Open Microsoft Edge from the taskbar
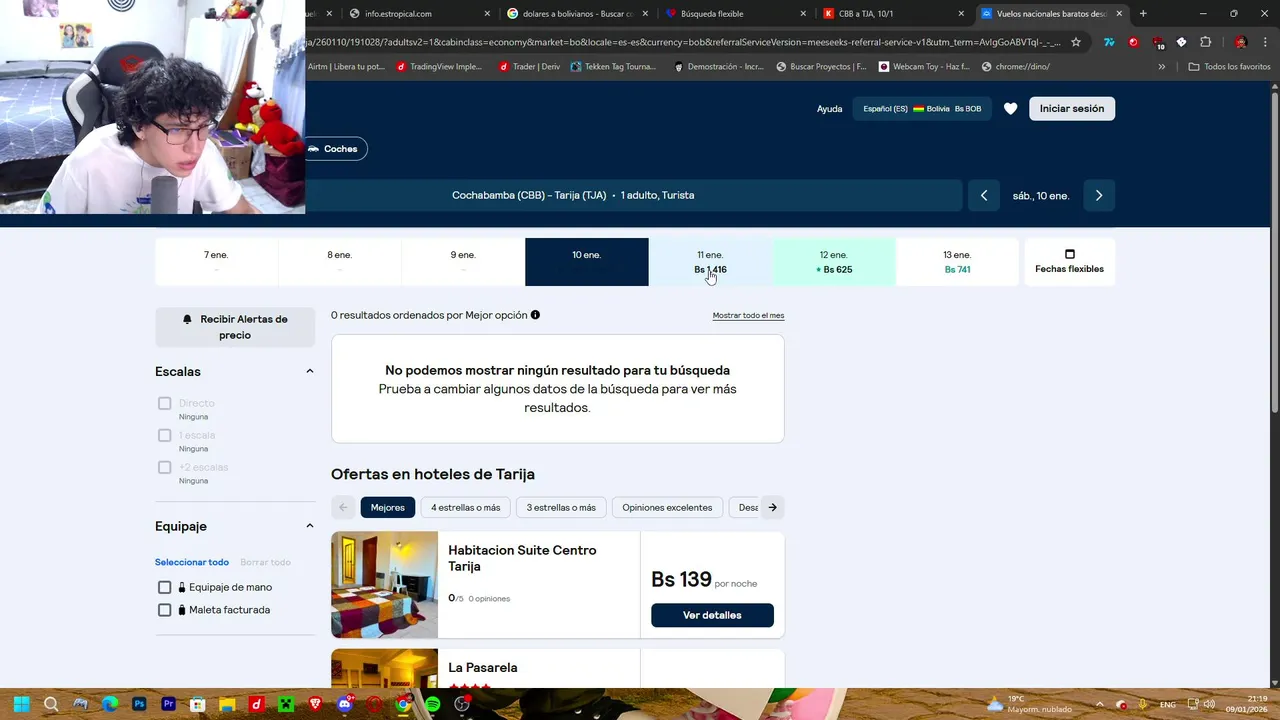1280x720 pixels. pyautogui.click(x=110, y=704)
